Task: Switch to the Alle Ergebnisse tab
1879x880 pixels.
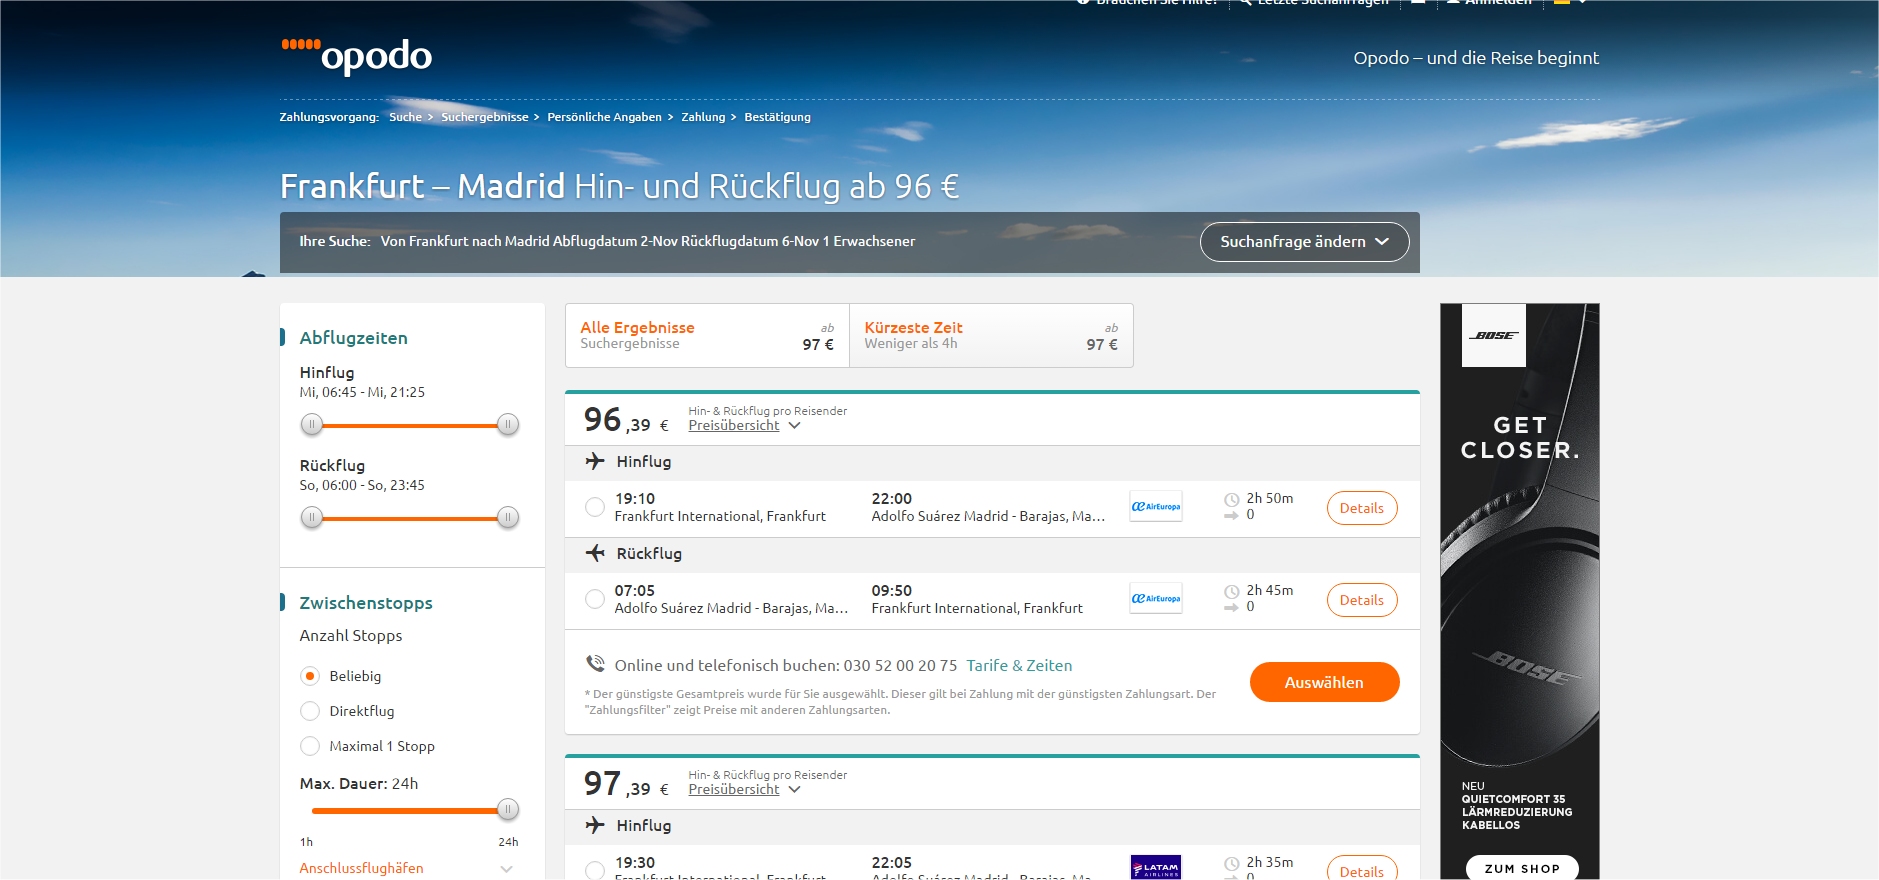Action: [x=706, y=336]
